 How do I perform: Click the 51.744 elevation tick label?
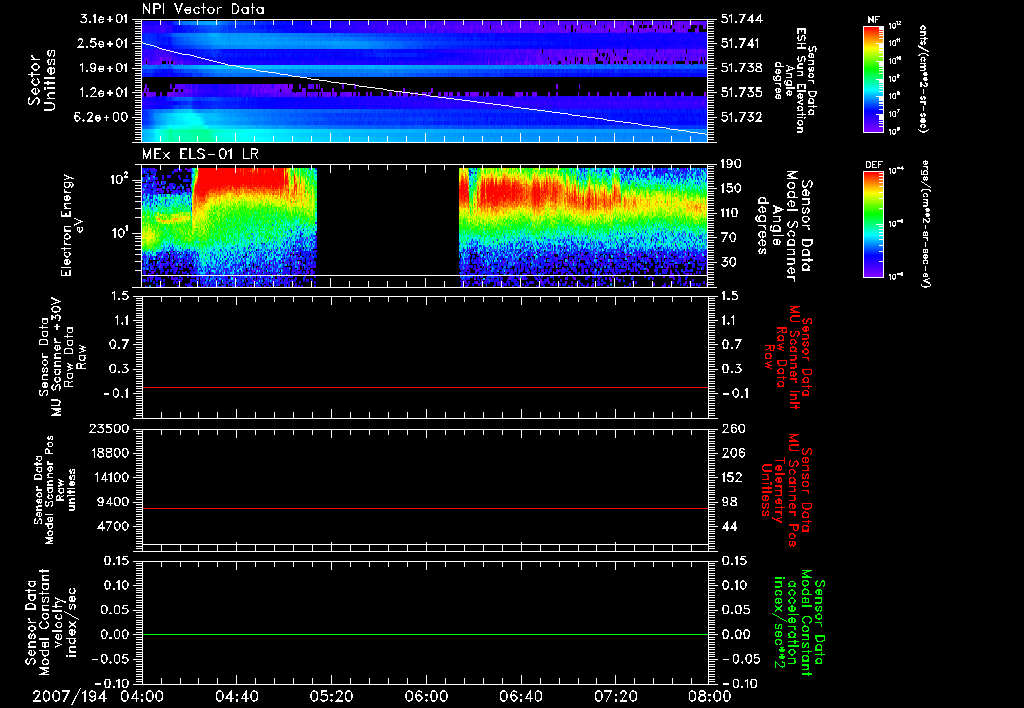[x=742, y=19]
